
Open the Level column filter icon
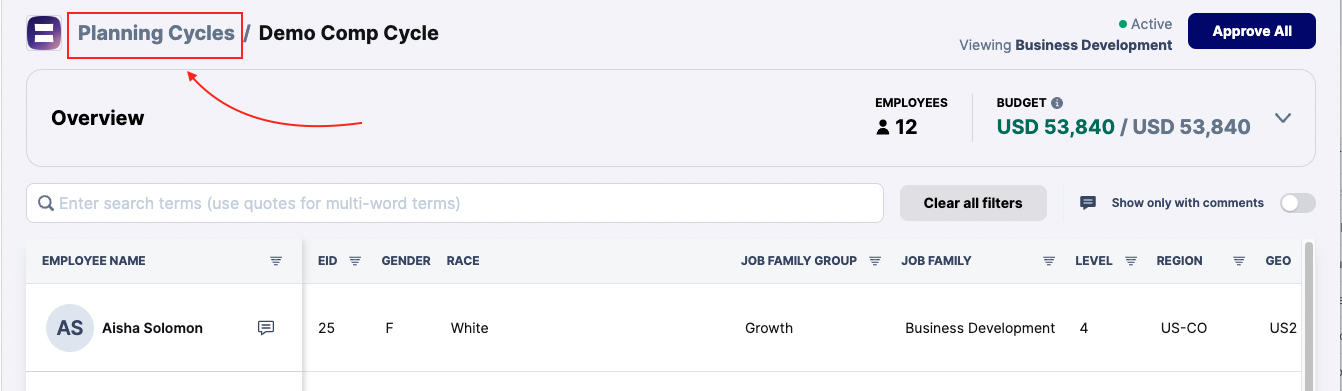pos(1131,261)
